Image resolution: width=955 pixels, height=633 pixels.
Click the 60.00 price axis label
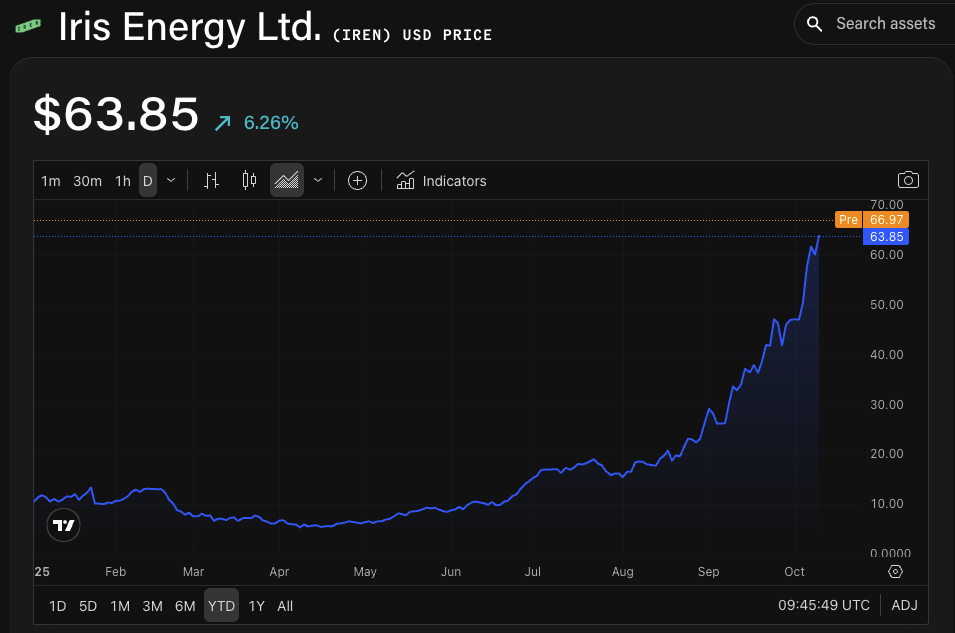coord(887,255)
